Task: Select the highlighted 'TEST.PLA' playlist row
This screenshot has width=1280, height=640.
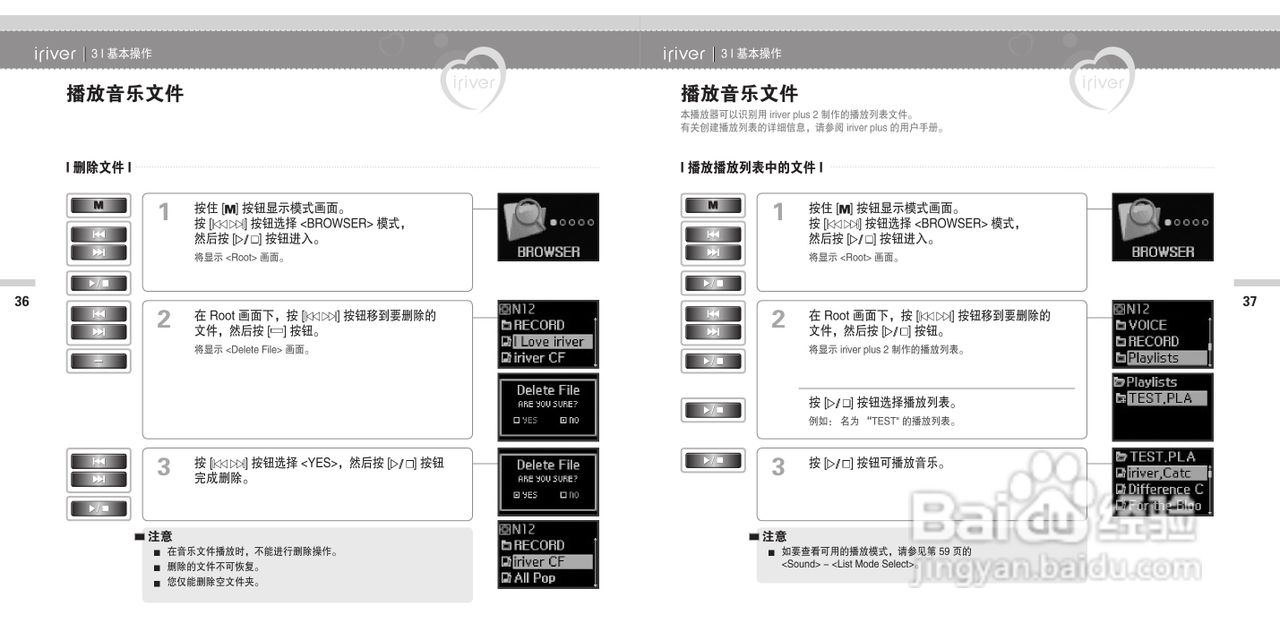Action: pos(1160,398)
